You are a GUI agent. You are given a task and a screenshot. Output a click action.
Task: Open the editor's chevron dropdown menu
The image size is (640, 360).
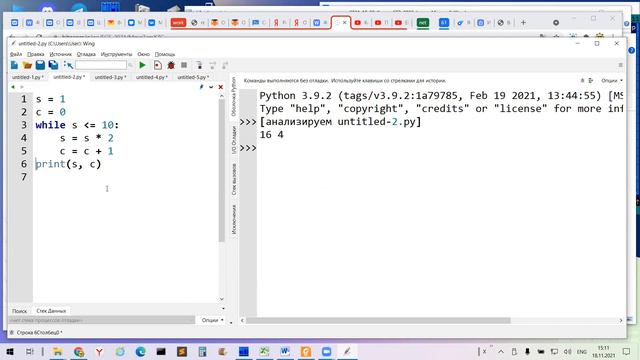[211, 87]
